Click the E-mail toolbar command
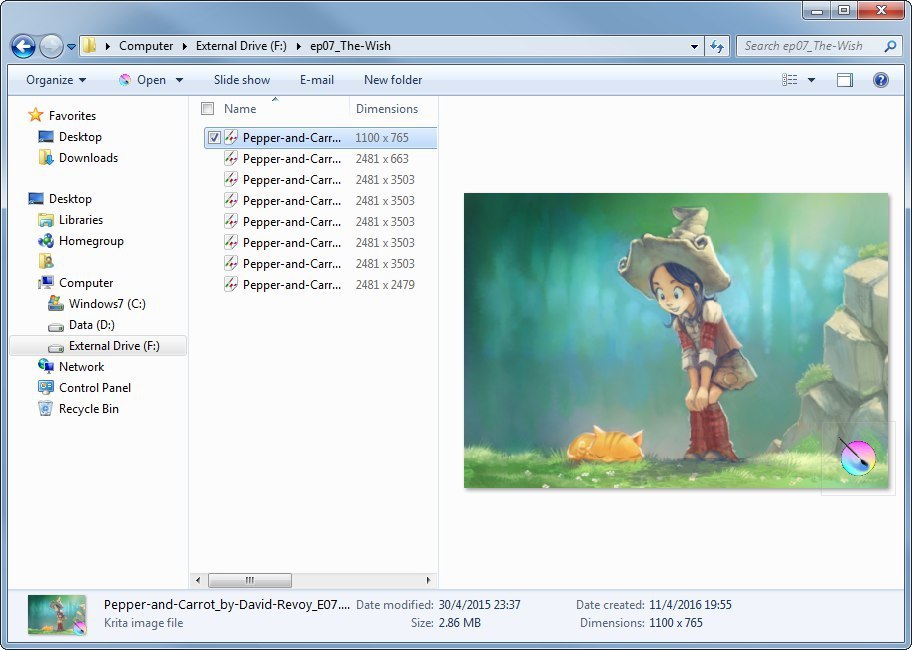The image size is (912, 650). [x=316, y=80]
